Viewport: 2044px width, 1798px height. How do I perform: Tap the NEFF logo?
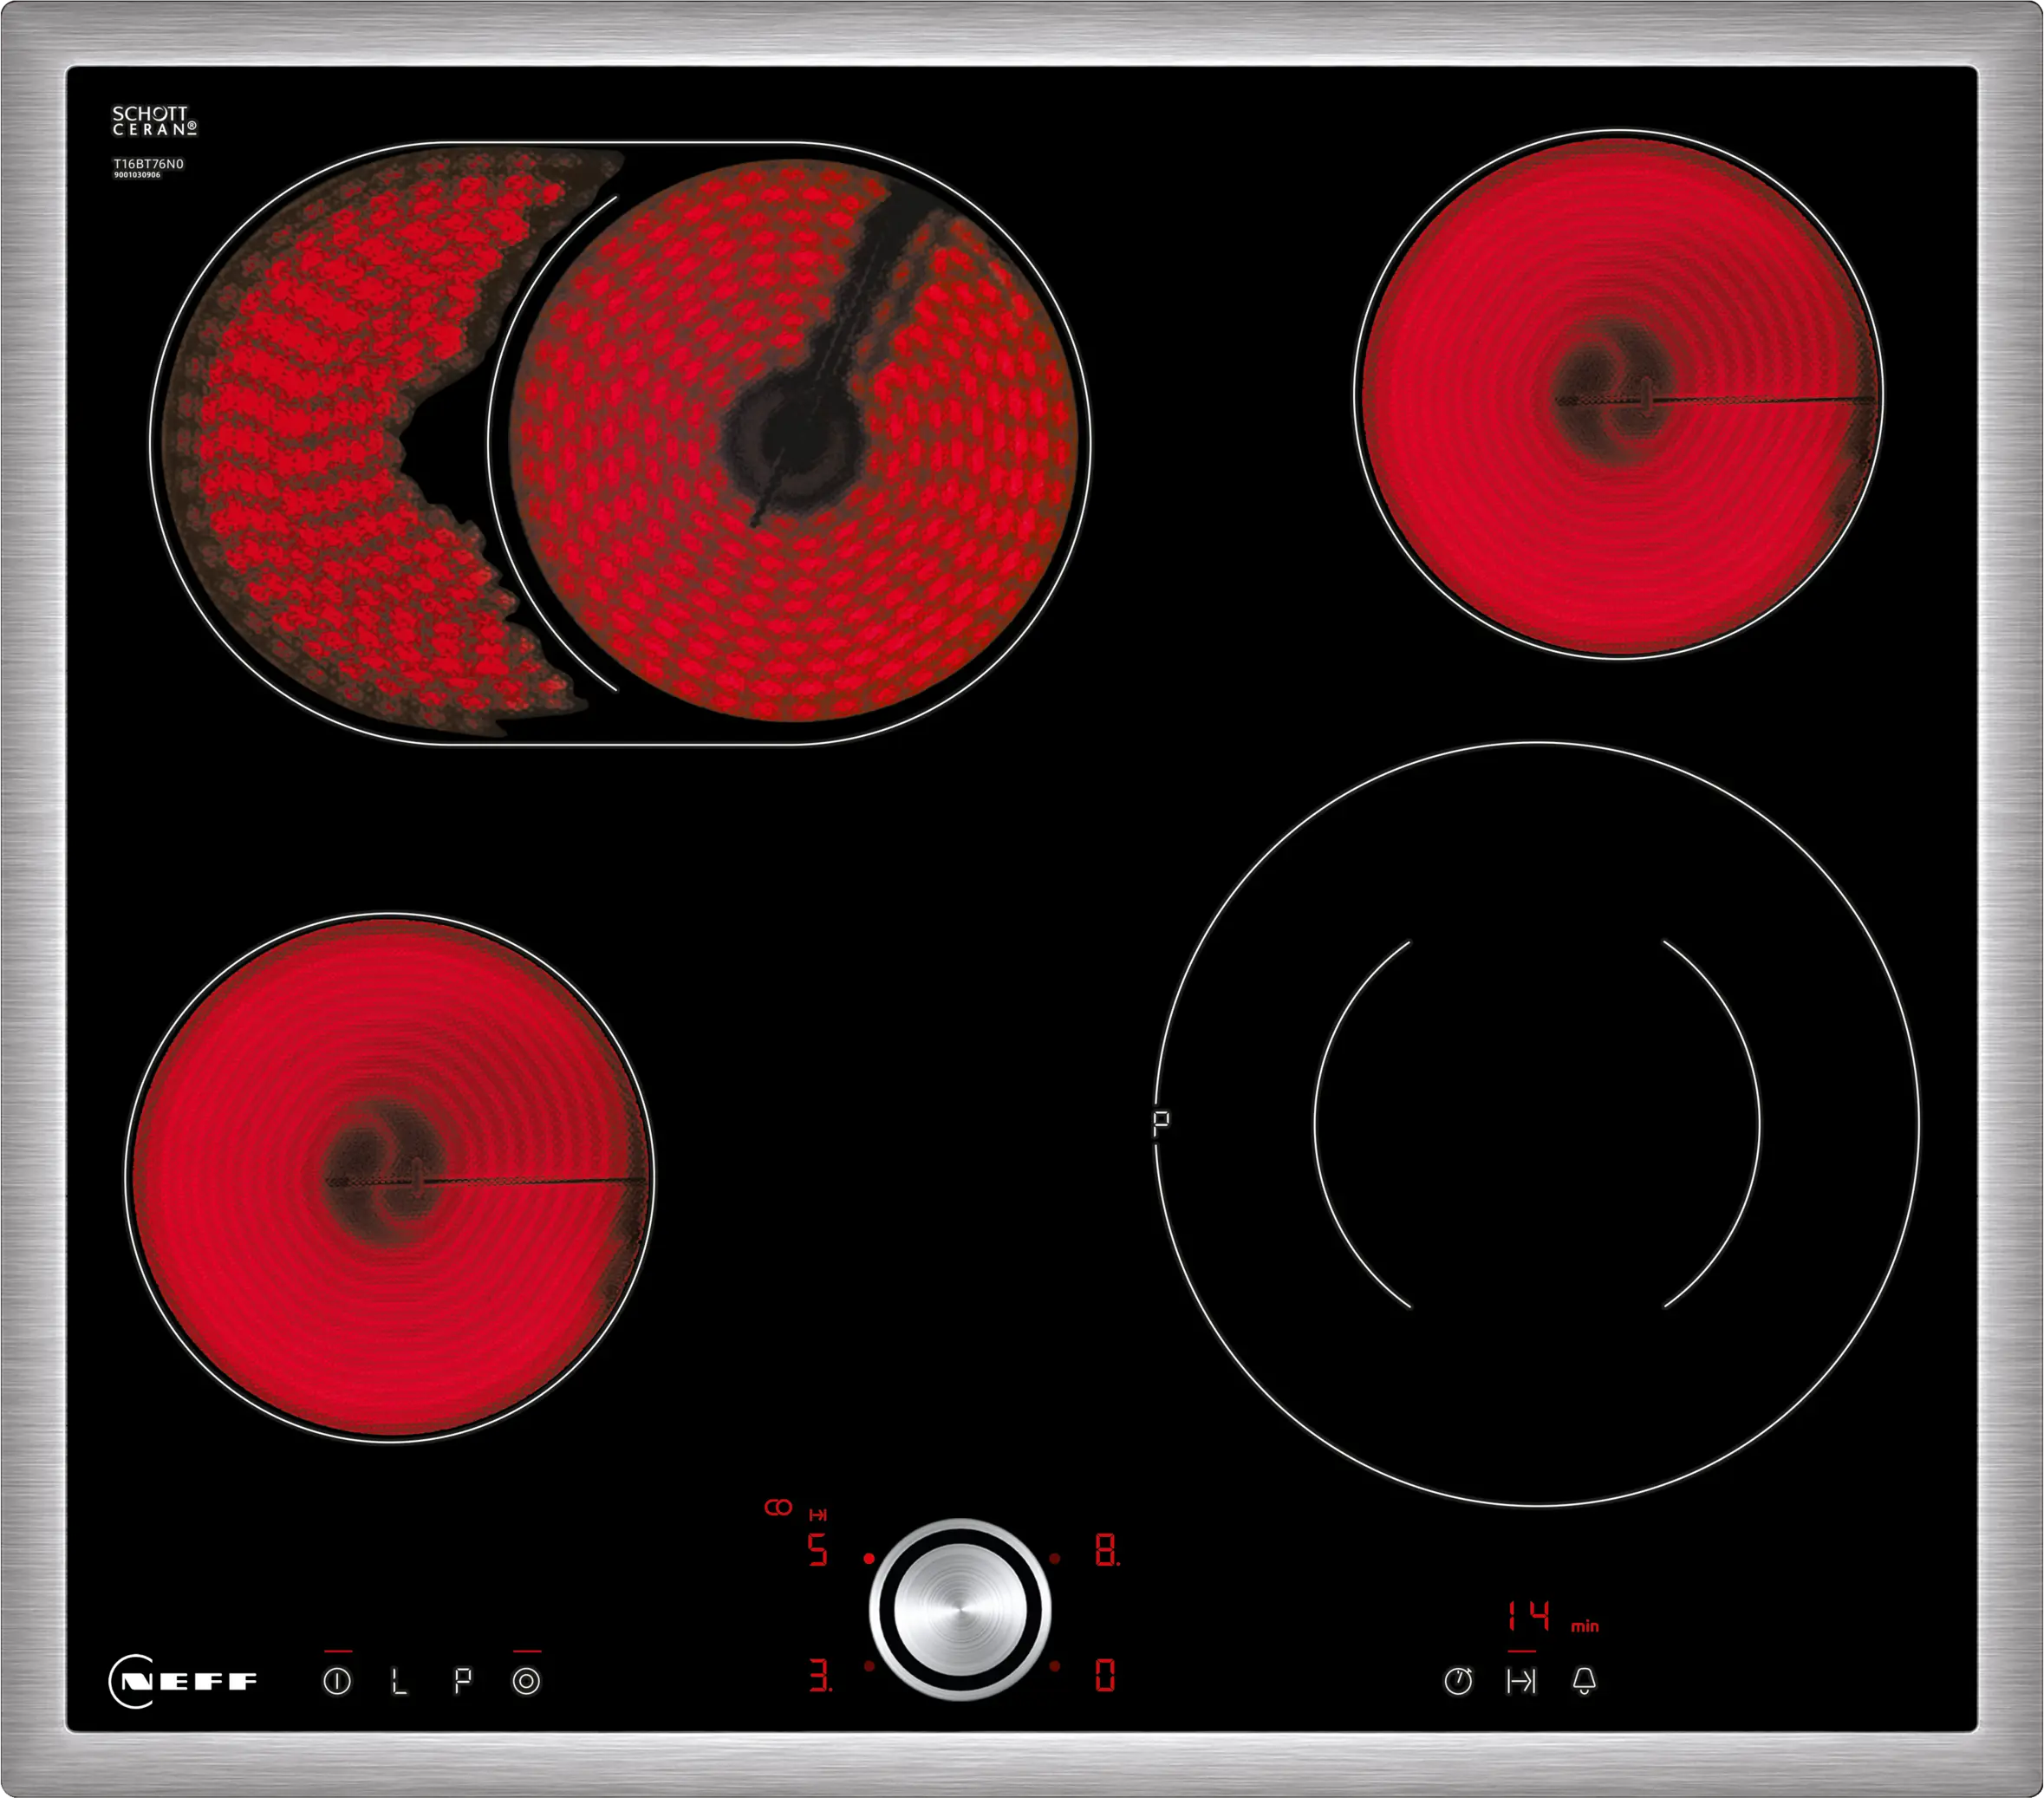[183, 1681]
